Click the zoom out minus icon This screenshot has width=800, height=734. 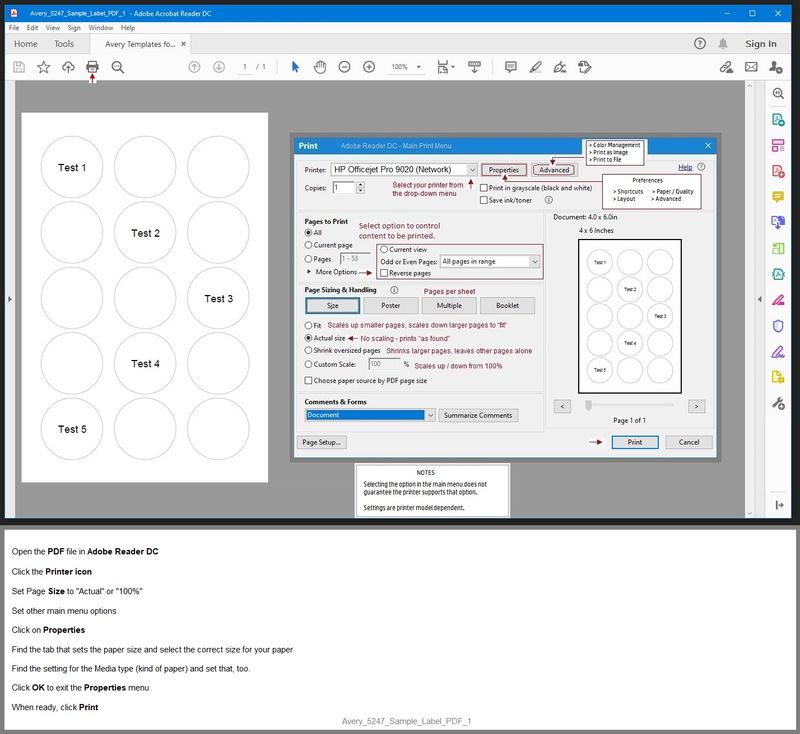(344, 67)
